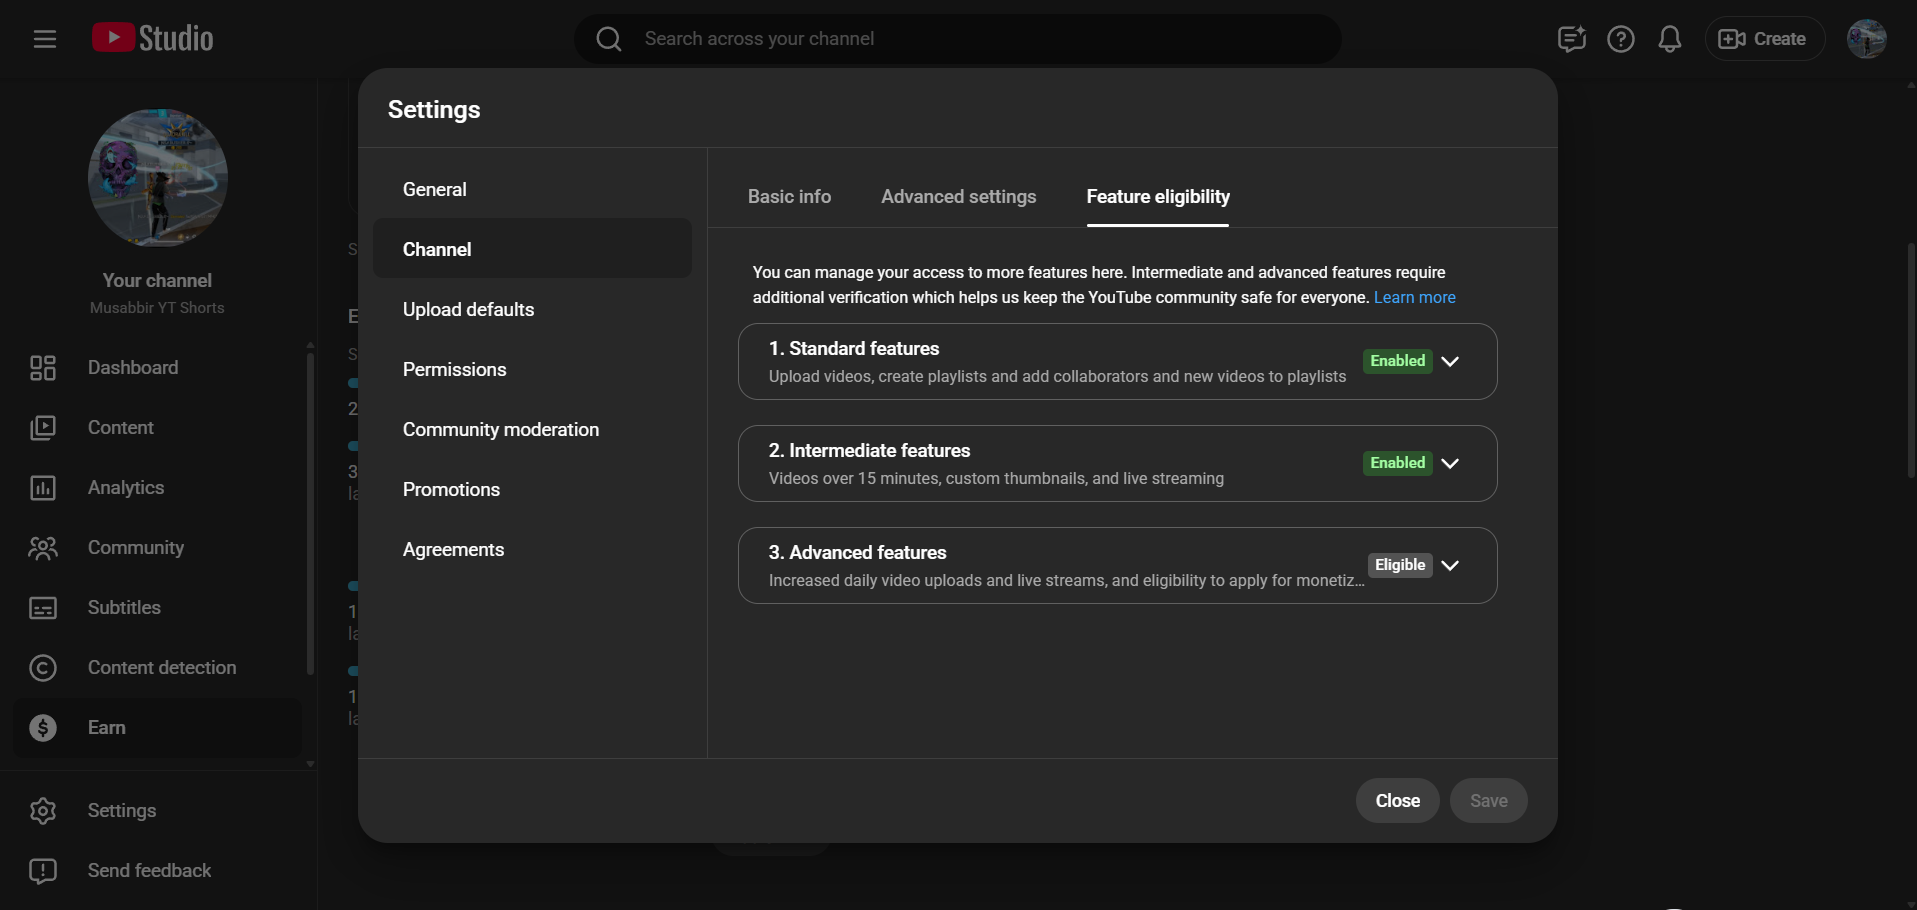Screen dimensions: 1917x910
Task: Switch to the Advanced settings tab
Action: coord(958,197)
